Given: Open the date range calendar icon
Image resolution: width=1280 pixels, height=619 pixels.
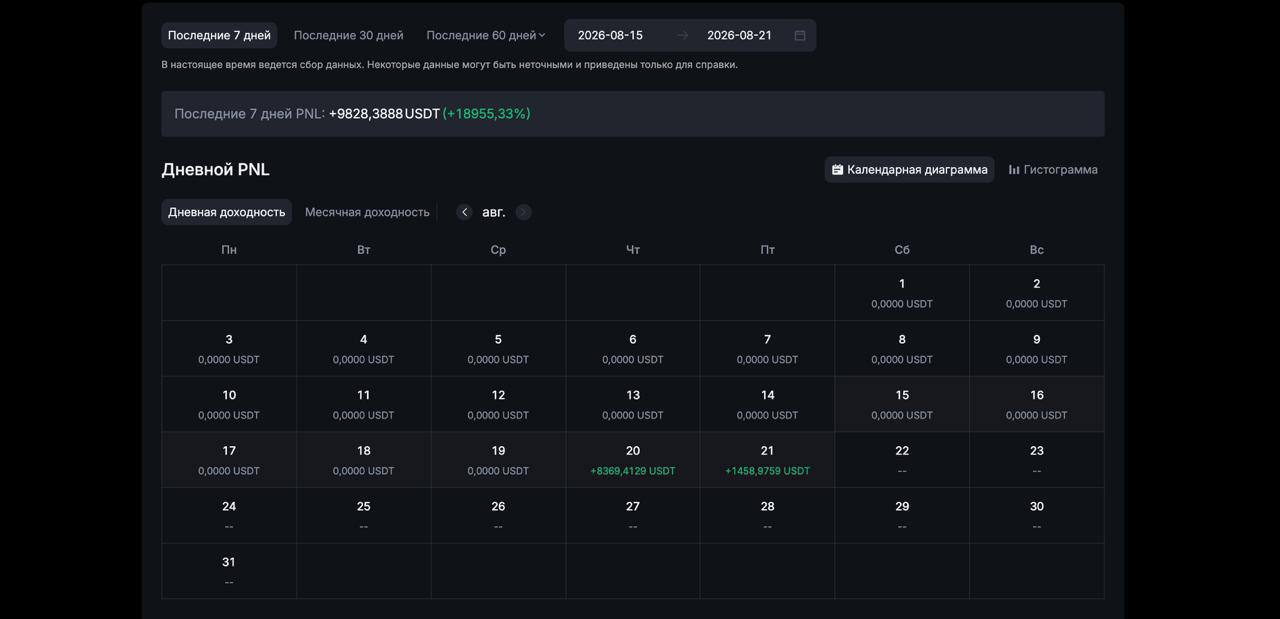Looking at the screenshot, I should pos(800,35).
